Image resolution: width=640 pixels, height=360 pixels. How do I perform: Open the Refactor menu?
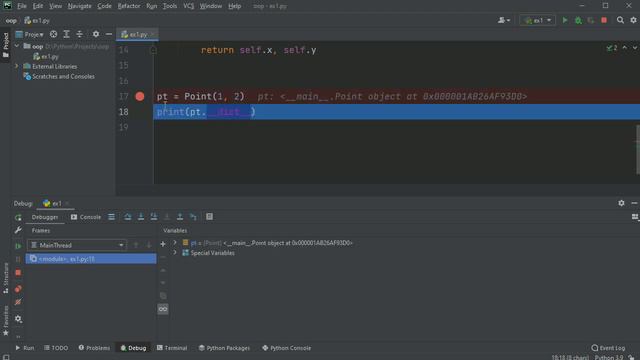pyautogui.click(x=129, y=6)
